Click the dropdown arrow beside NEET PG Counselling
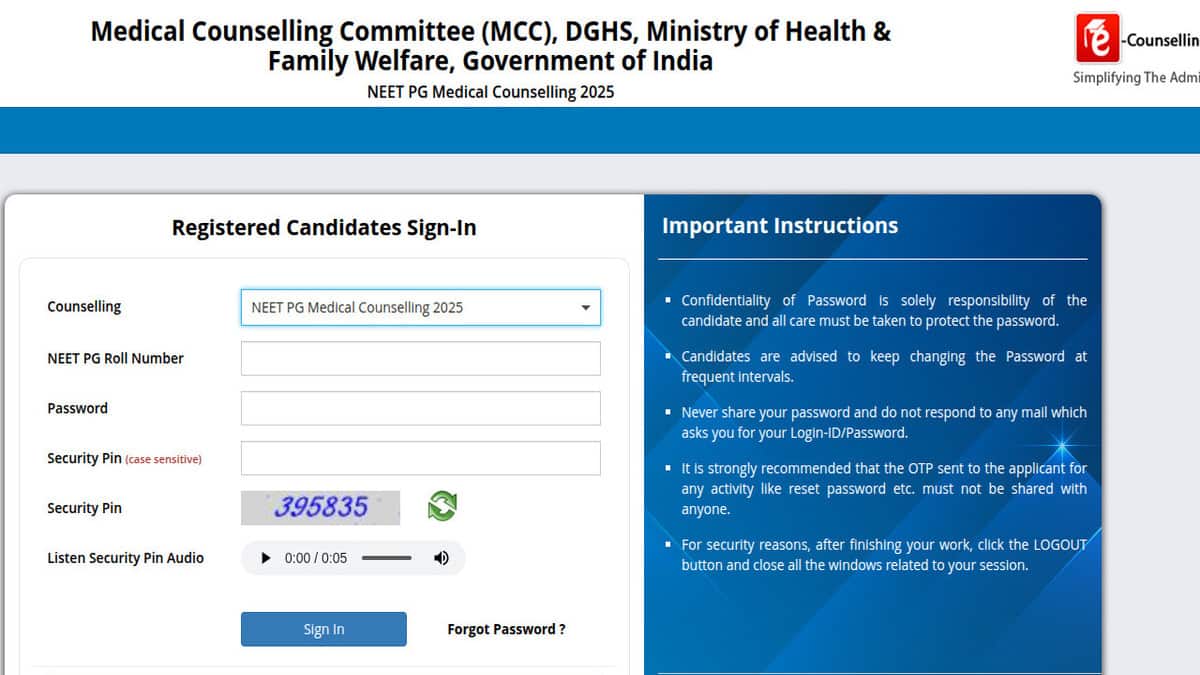The width and height of the screenshot is (1200, 675). pyautogui.click(x=586, y=308)
